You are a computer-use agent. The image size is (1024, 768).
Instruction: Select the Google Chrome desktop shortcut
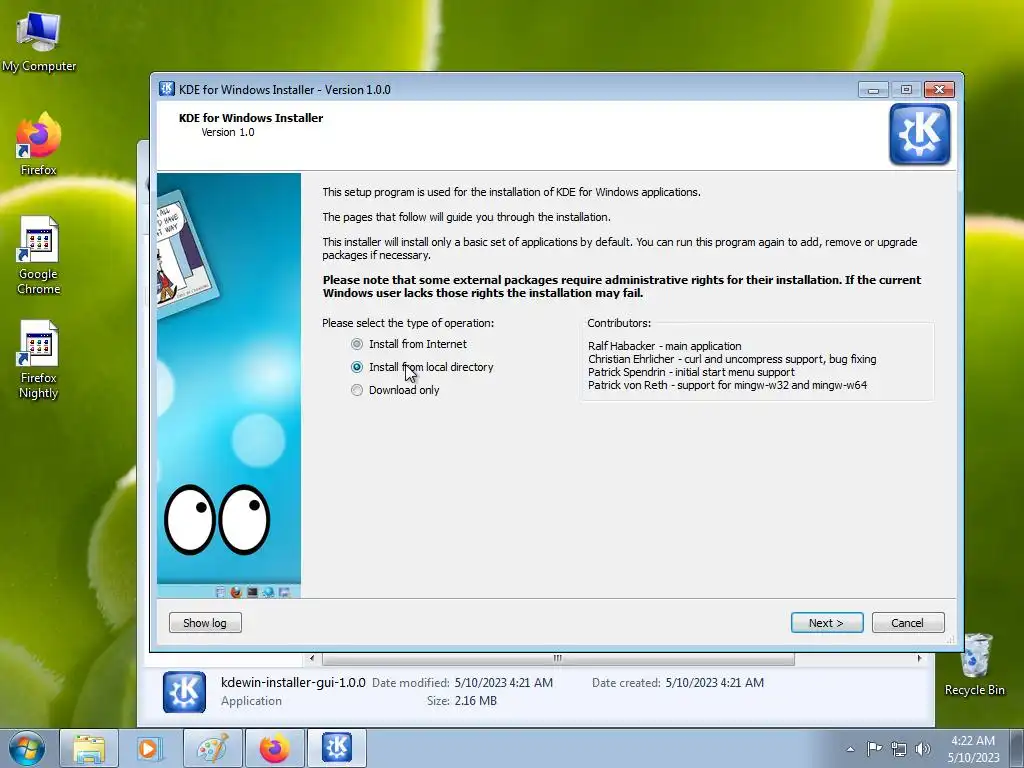click(39, 255)
